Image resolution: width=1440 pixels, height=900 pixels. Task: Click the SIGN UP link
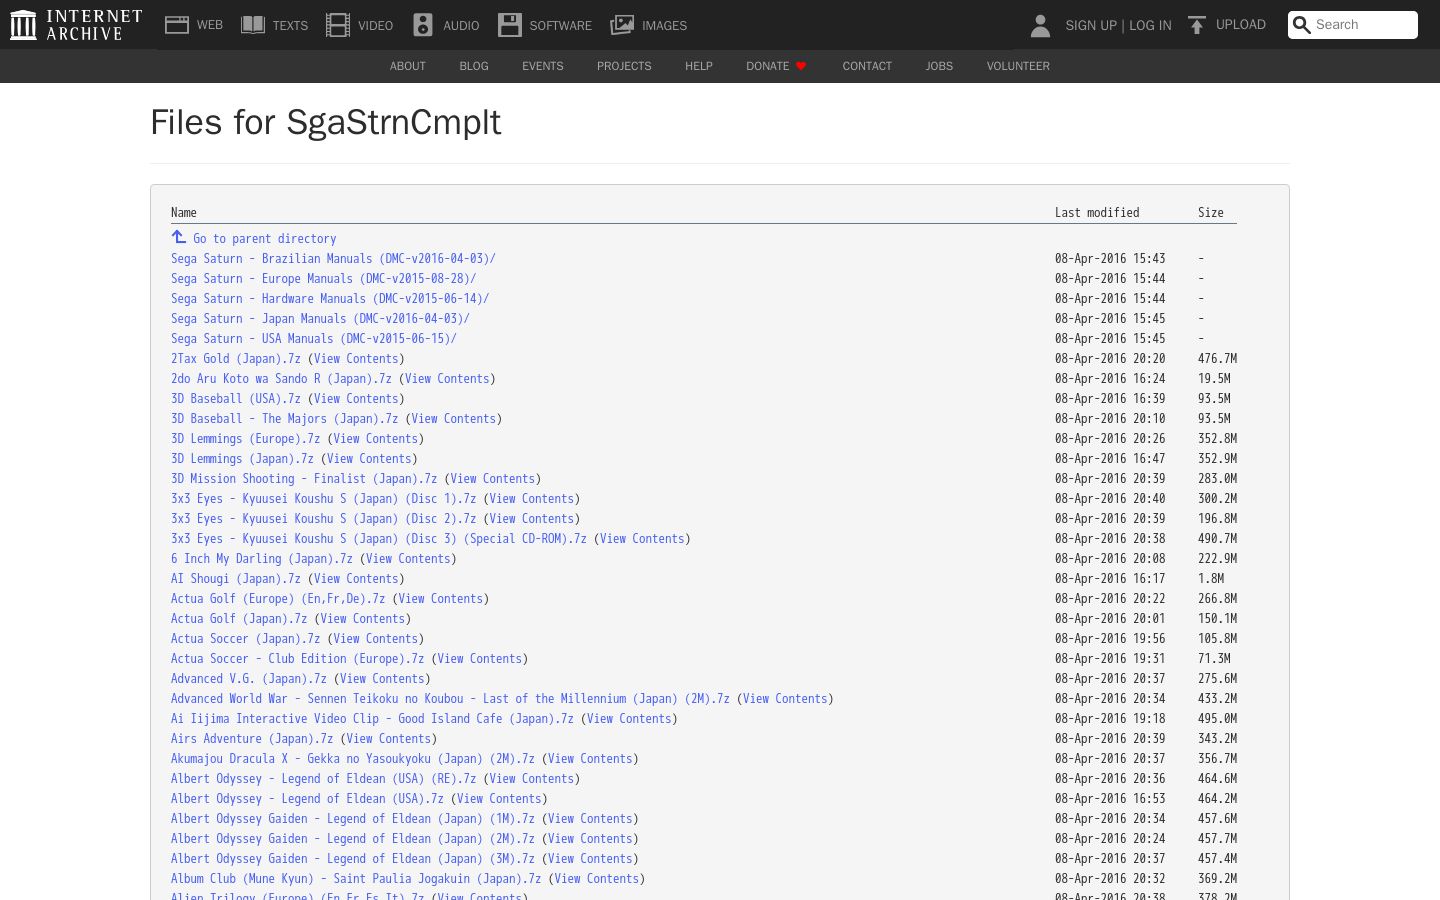point(1091,25)
